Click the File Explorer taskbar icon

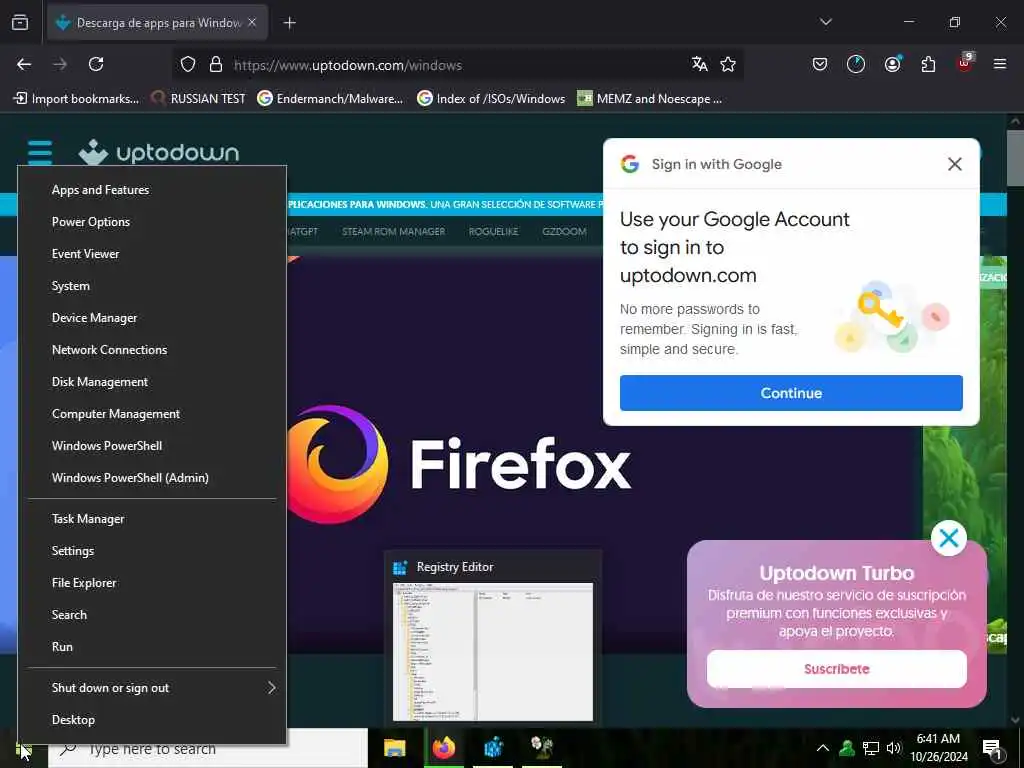pyautogui.click(x=394, y=748)
